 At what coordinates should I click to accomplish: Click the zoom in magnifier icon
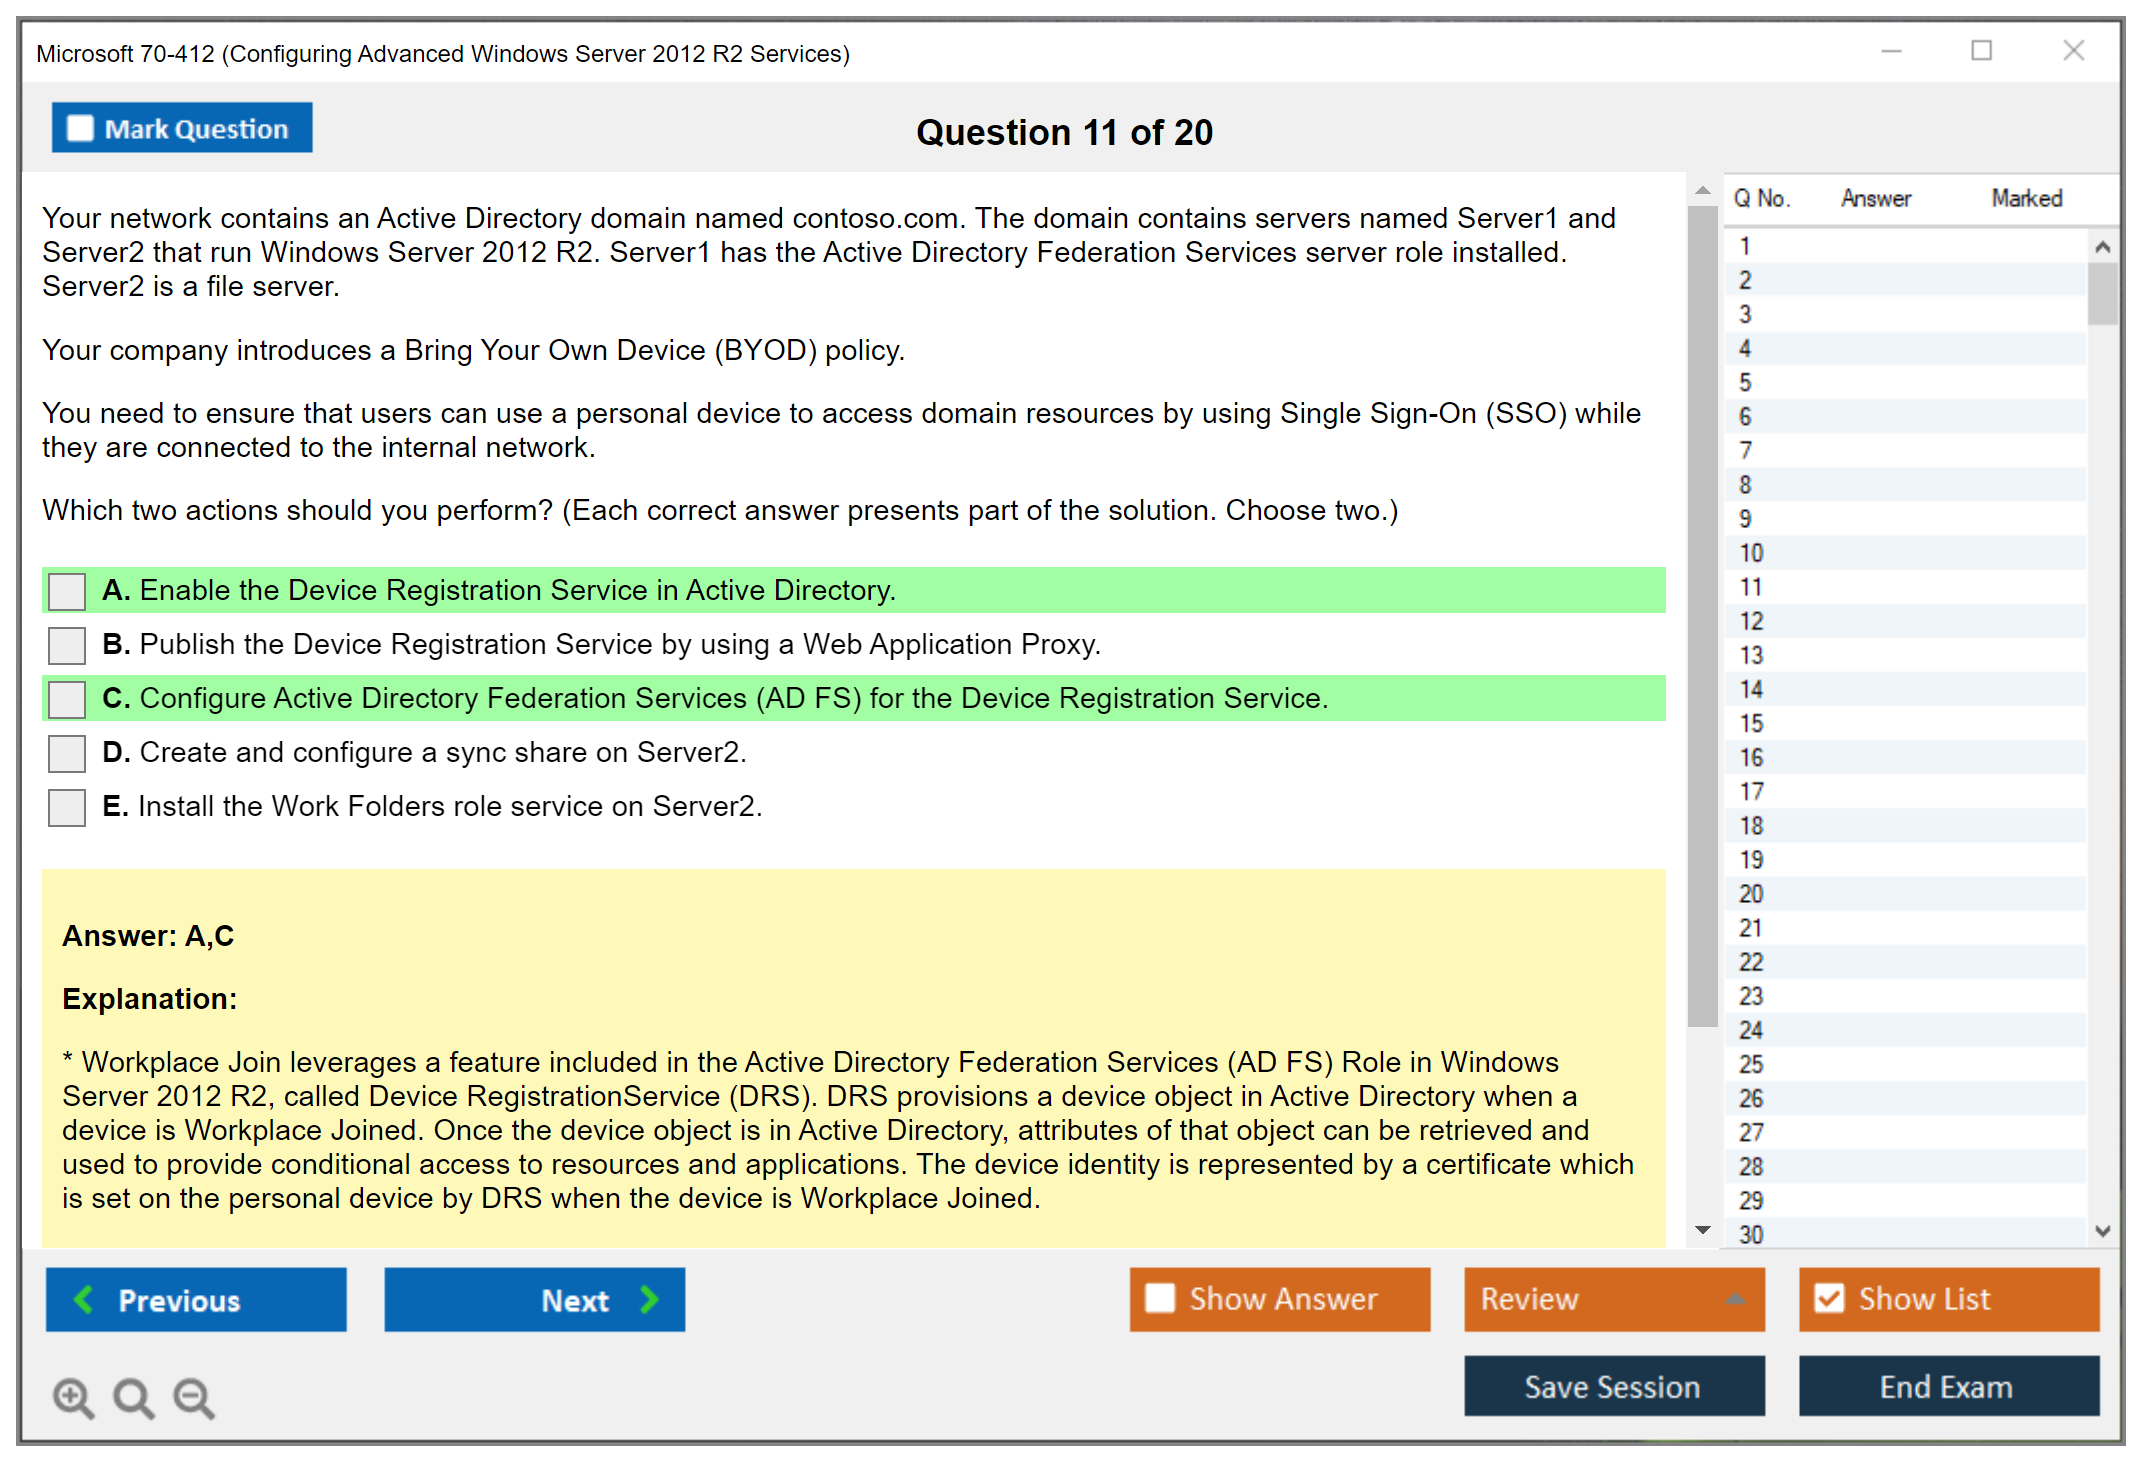click(73, 1397)
